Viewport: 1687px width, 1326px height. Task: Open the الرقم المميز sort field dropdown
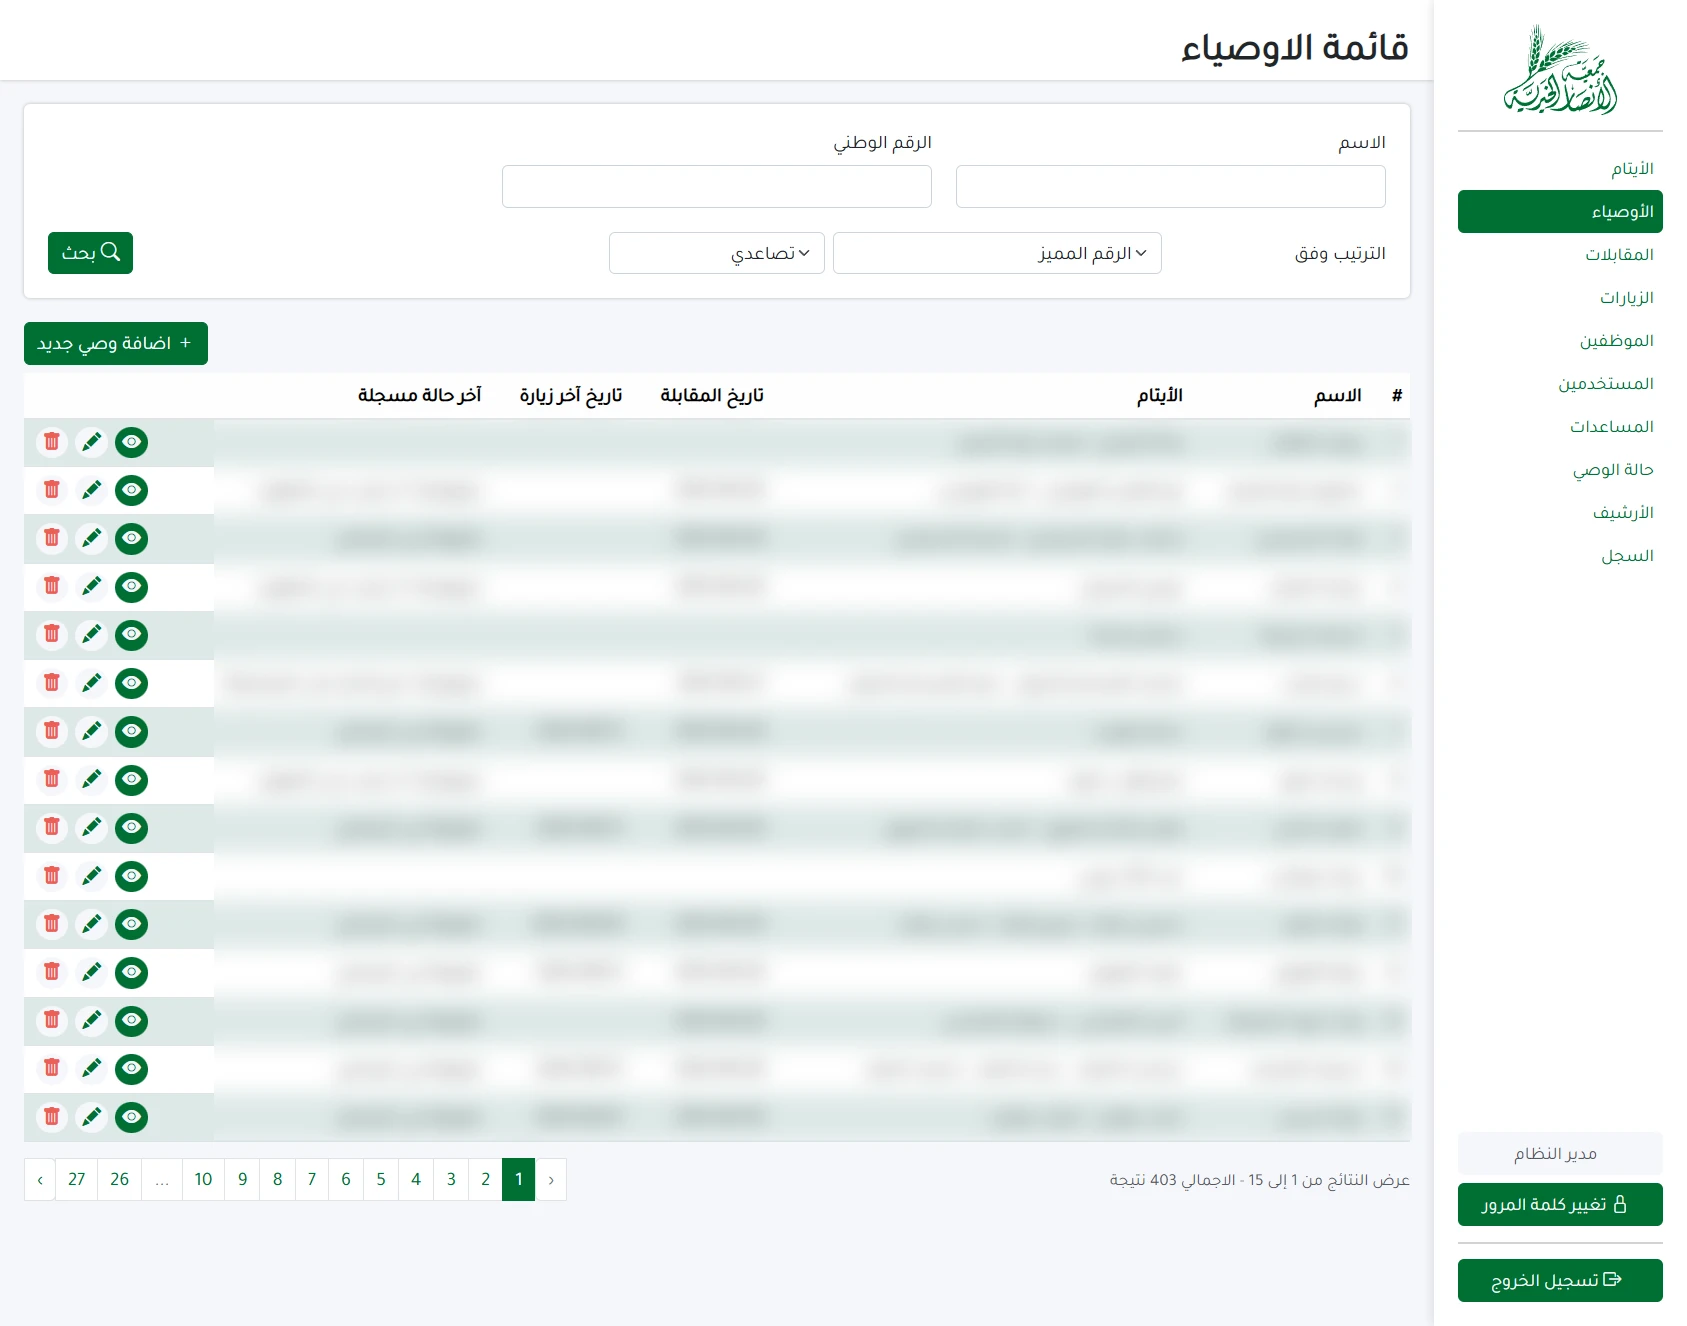coord(997,253)
